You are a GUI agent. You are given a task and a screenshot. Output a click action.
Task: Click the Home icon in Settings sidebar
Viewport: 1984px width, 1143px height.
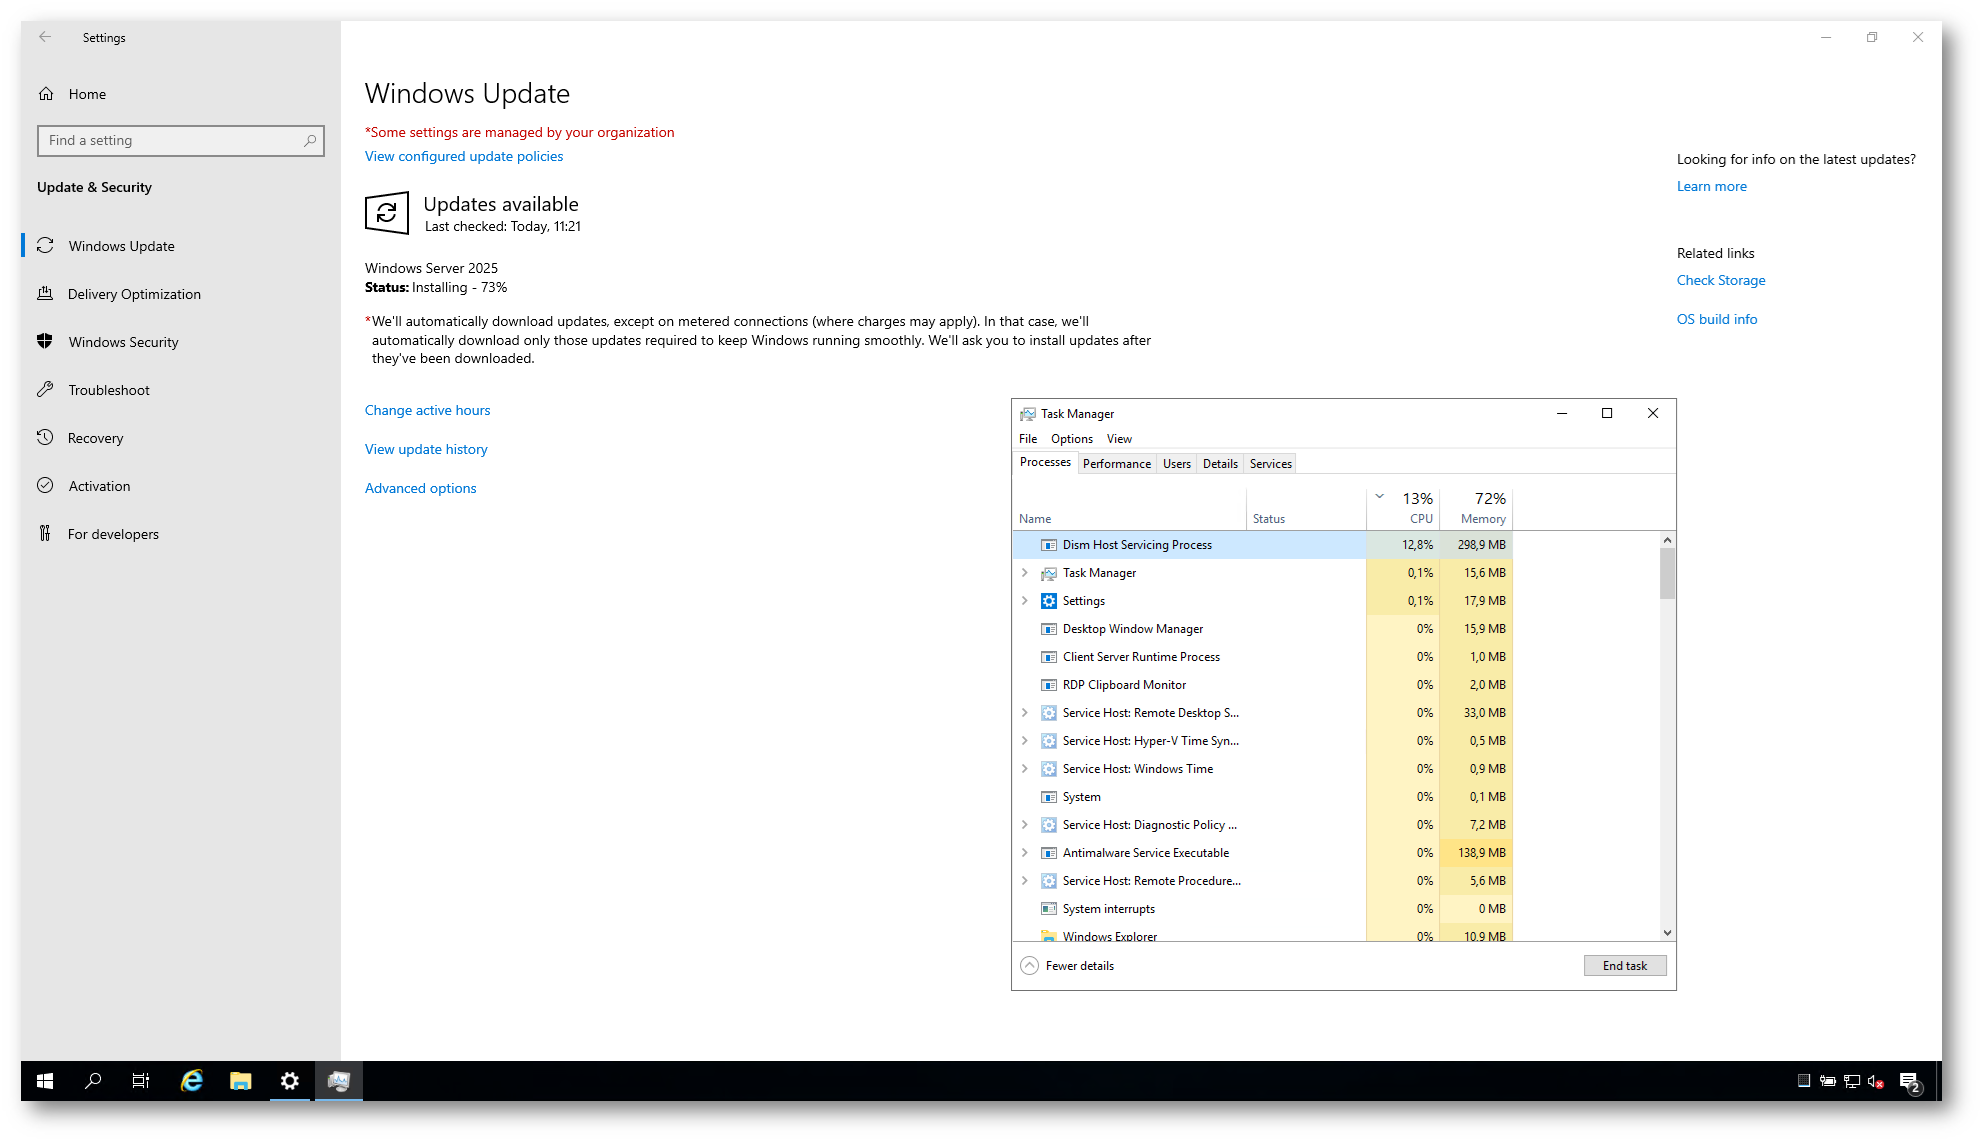coord(46,94)
